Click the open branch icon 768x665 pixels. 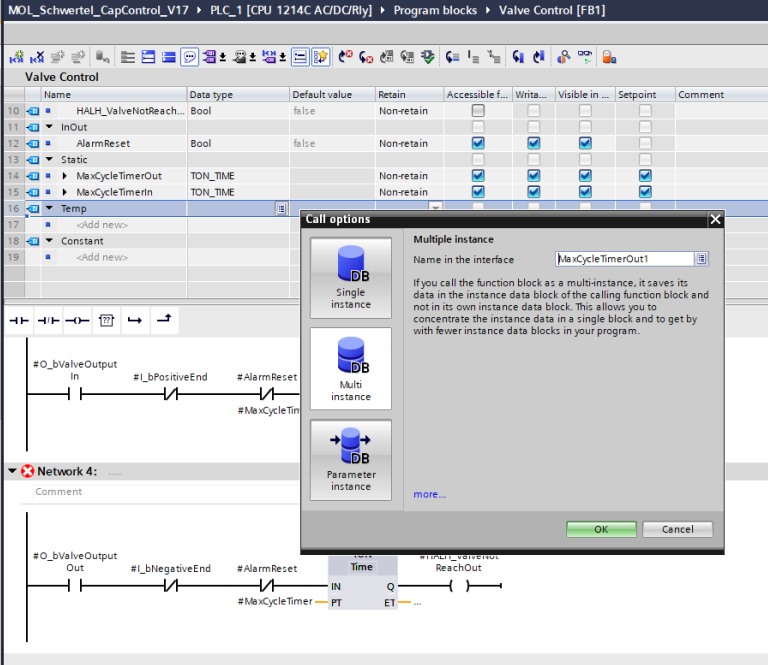coord(135,320)
